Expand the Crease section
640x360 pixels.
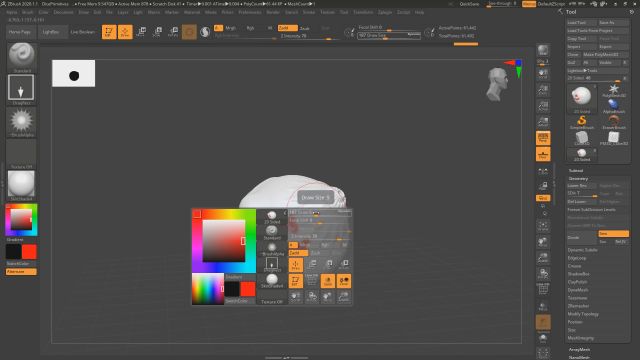pyautogui.click(x=575, y=266)
